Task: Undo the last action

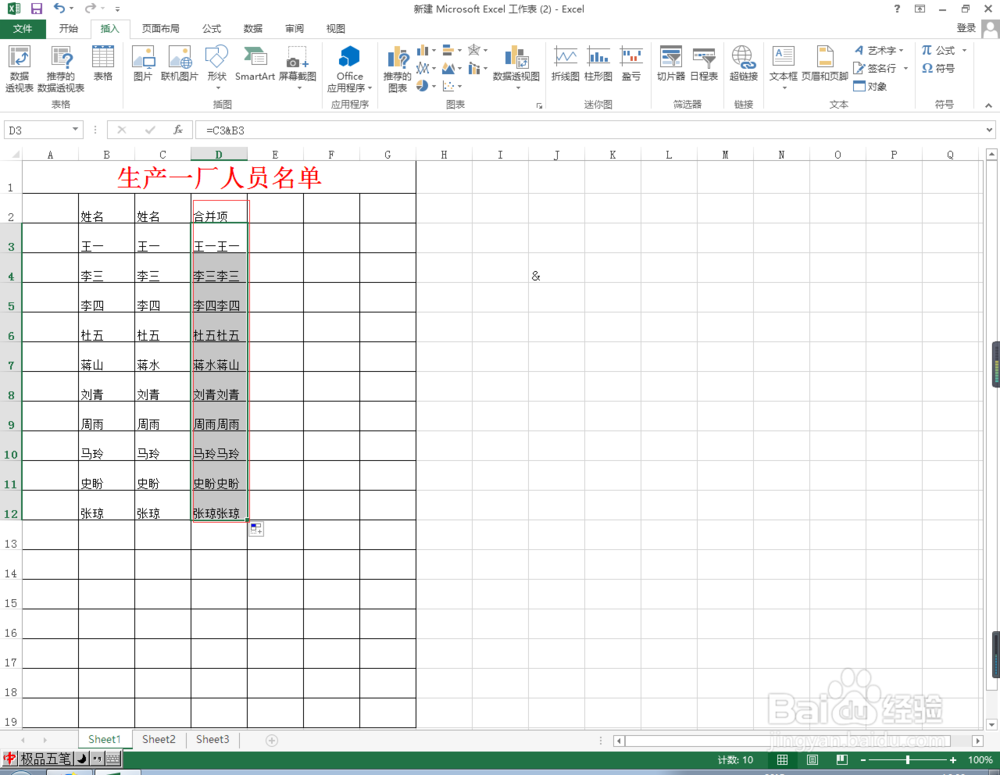Action: point(59,8)
